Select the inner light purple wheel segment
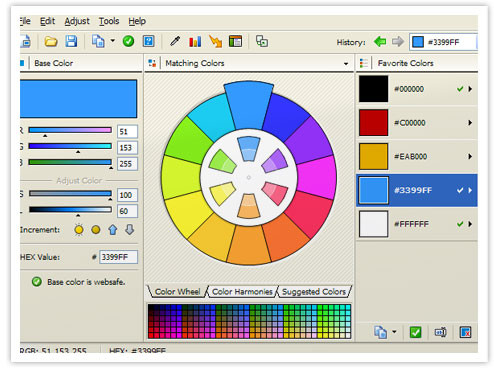This screenshot has height=370, width=494. point(275,161)
